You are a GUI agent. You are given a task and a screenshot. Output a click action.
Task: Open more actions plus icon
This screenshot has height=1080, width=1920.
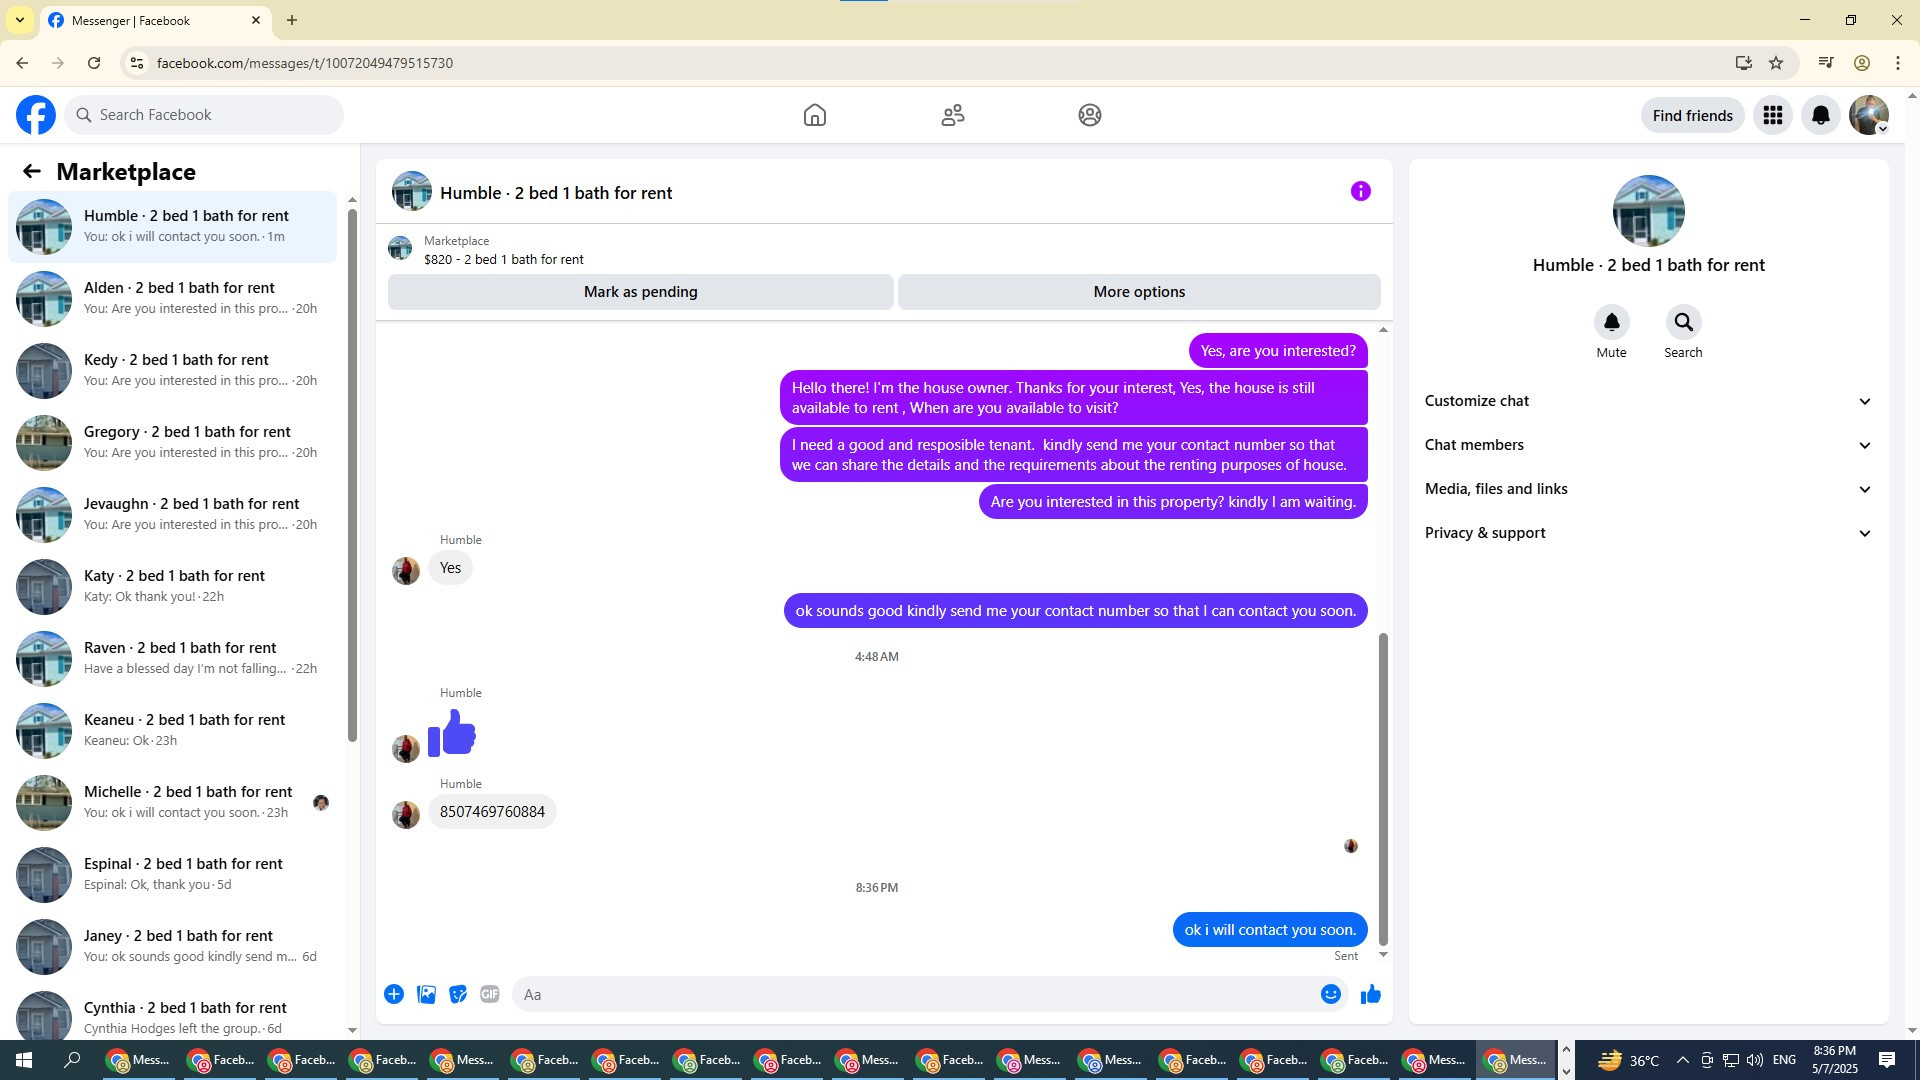pos(394,994)
